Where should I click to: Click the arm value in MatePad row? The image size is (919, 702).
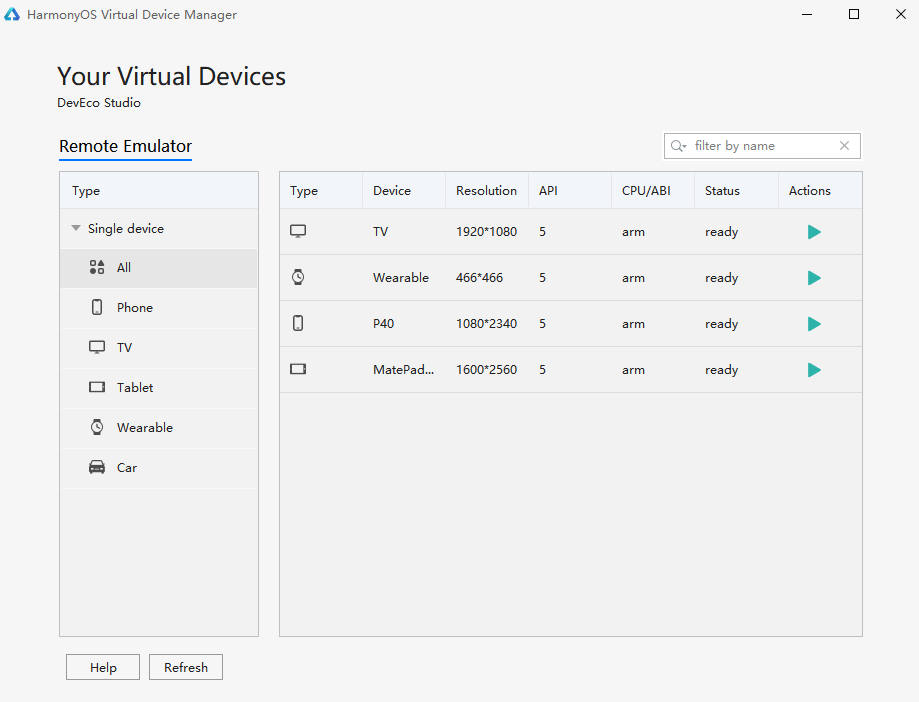point(633,370)
